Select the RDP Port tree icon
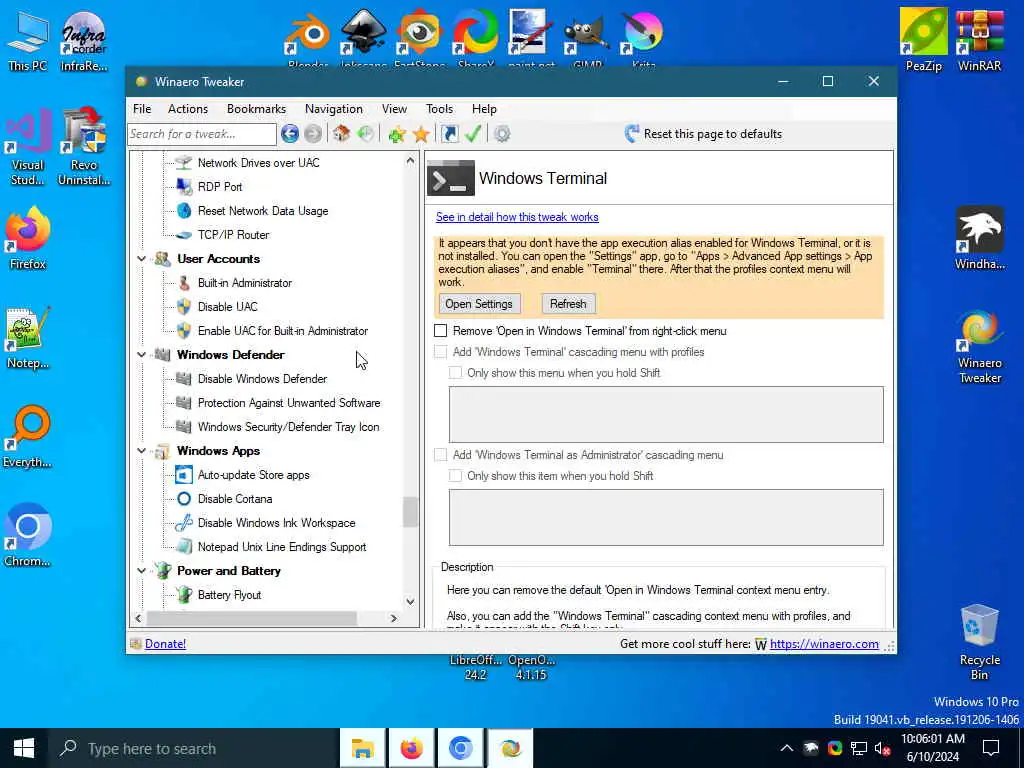This screenshot has width=1024, height=768. [x=184, y=187]
